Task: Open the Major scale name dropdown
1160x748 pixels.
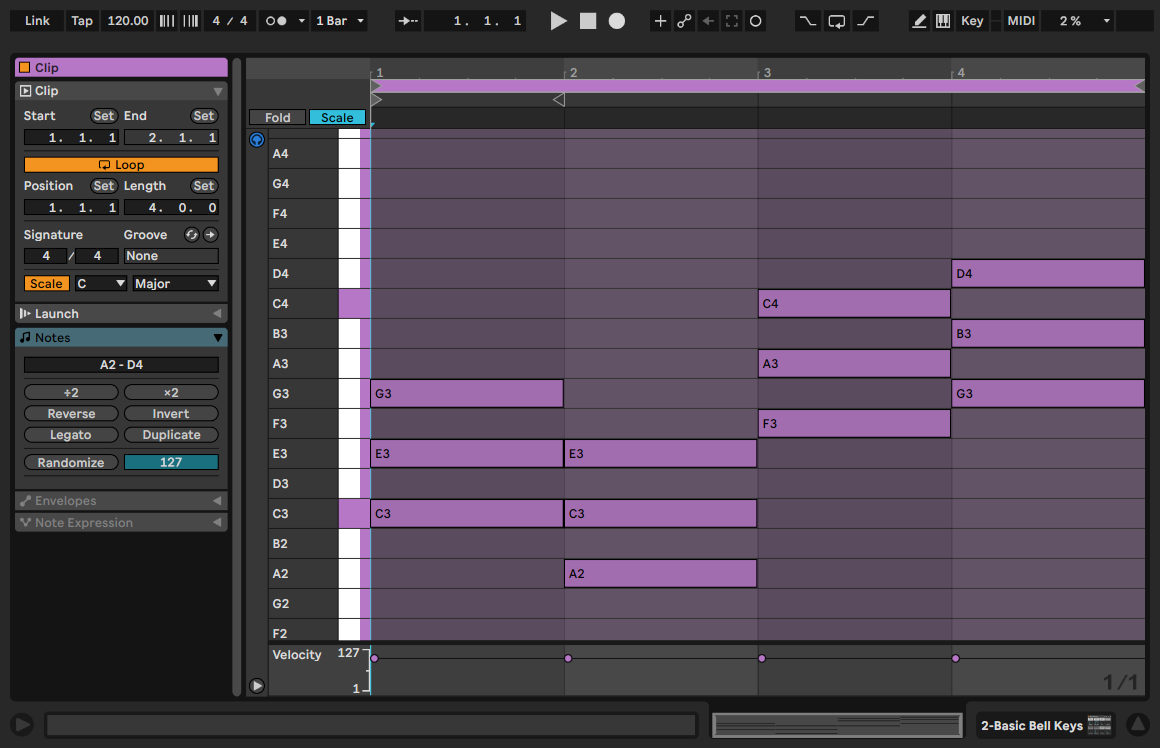Action: (175, 284)
